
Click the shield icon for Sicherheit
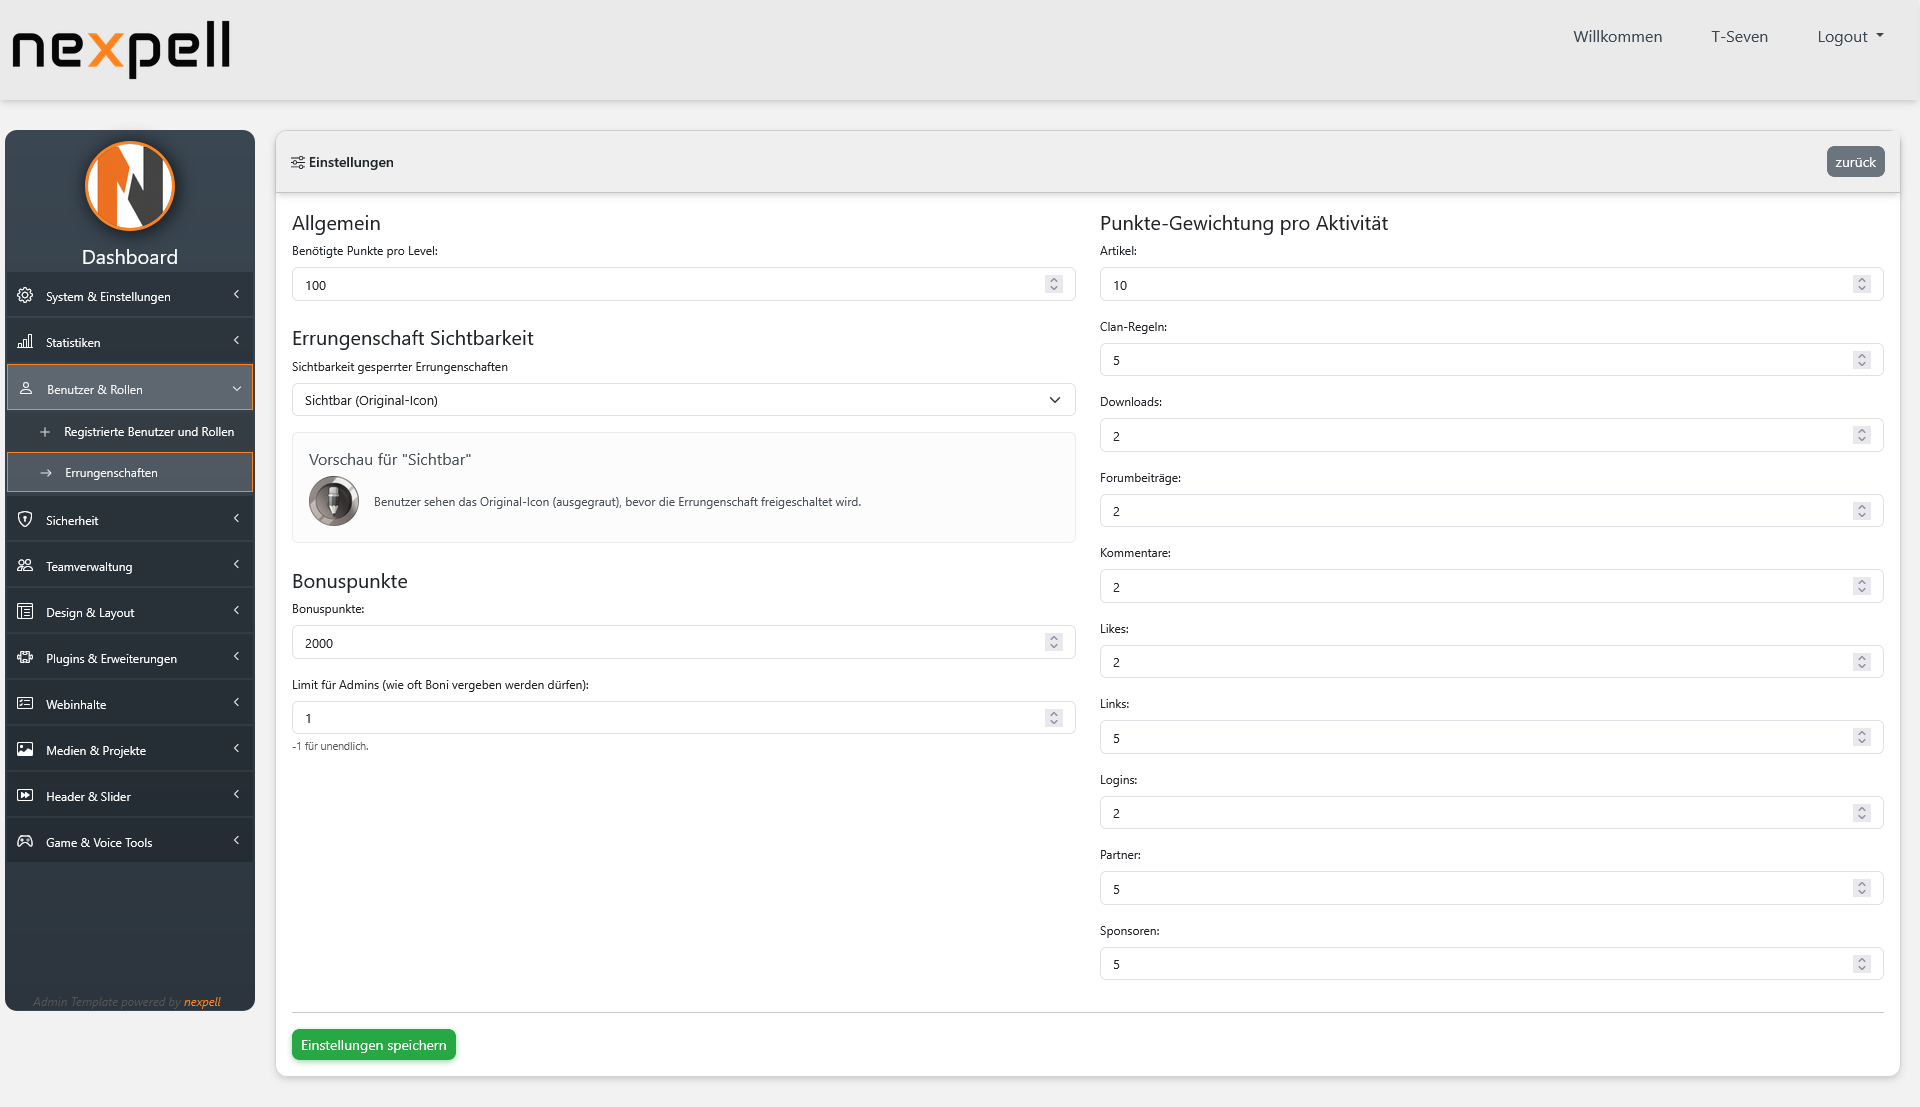(x=24, y=519)
